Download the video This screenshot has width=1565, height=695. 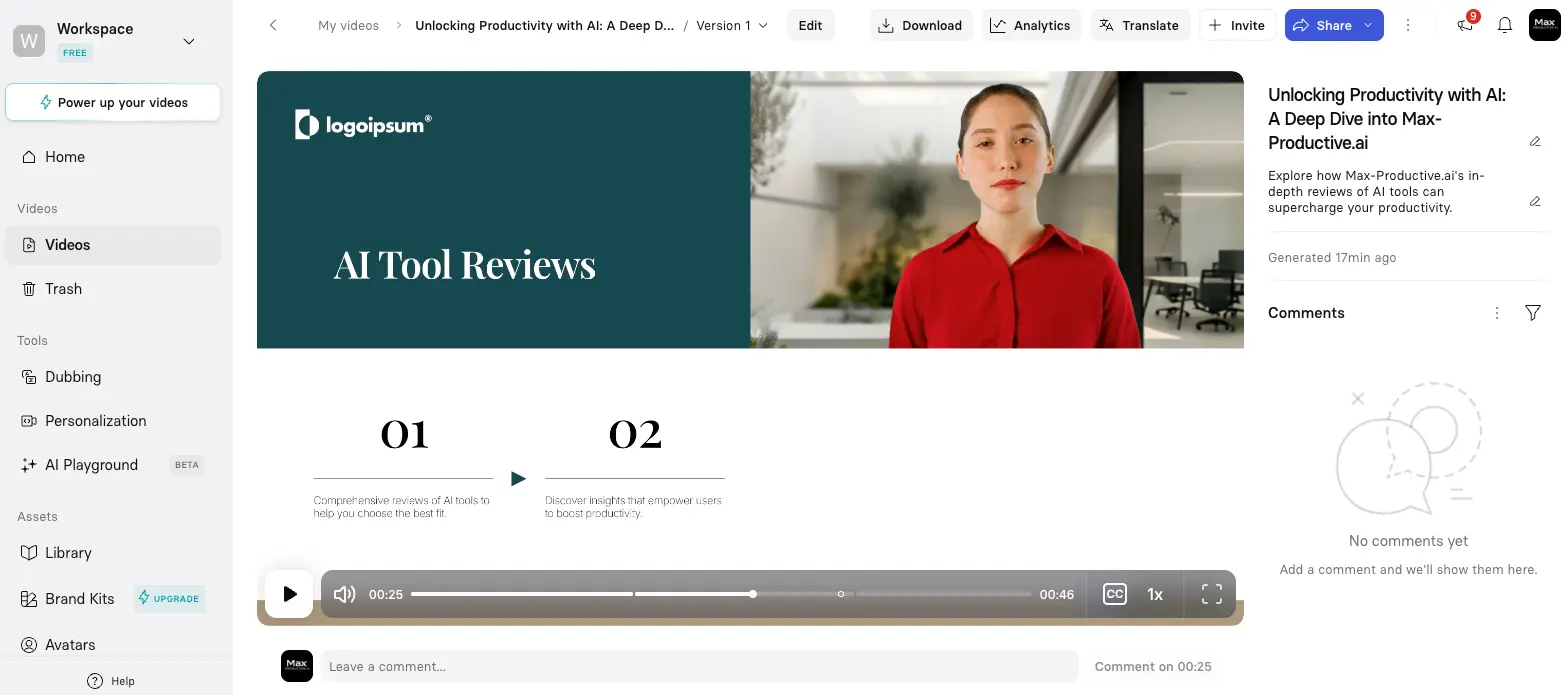pyautogui.click(x=920, y=25)
